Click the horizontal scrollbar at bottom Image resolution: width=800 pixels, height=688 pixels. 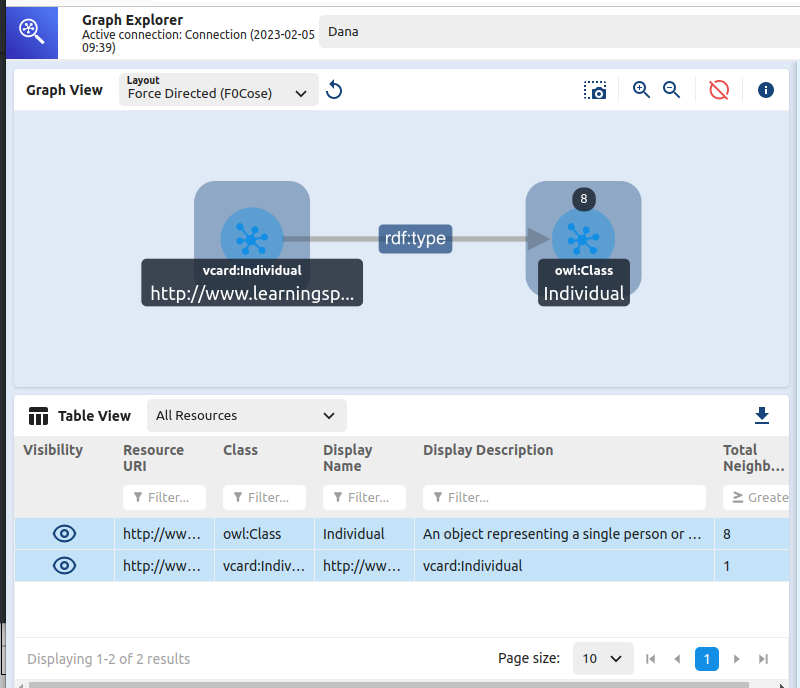389,684
